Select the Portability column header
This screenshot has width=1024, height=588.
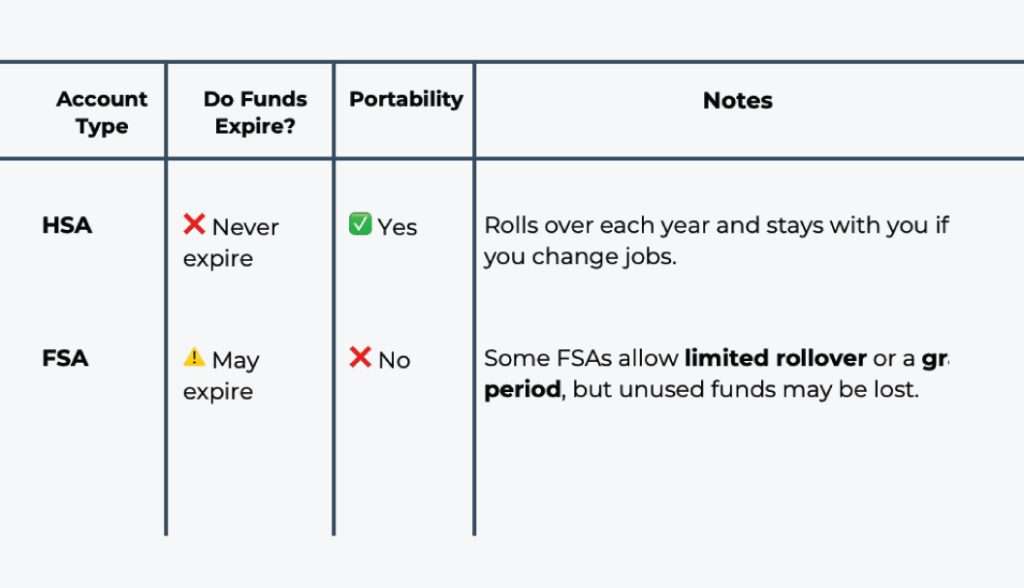(x=406, y=99)
